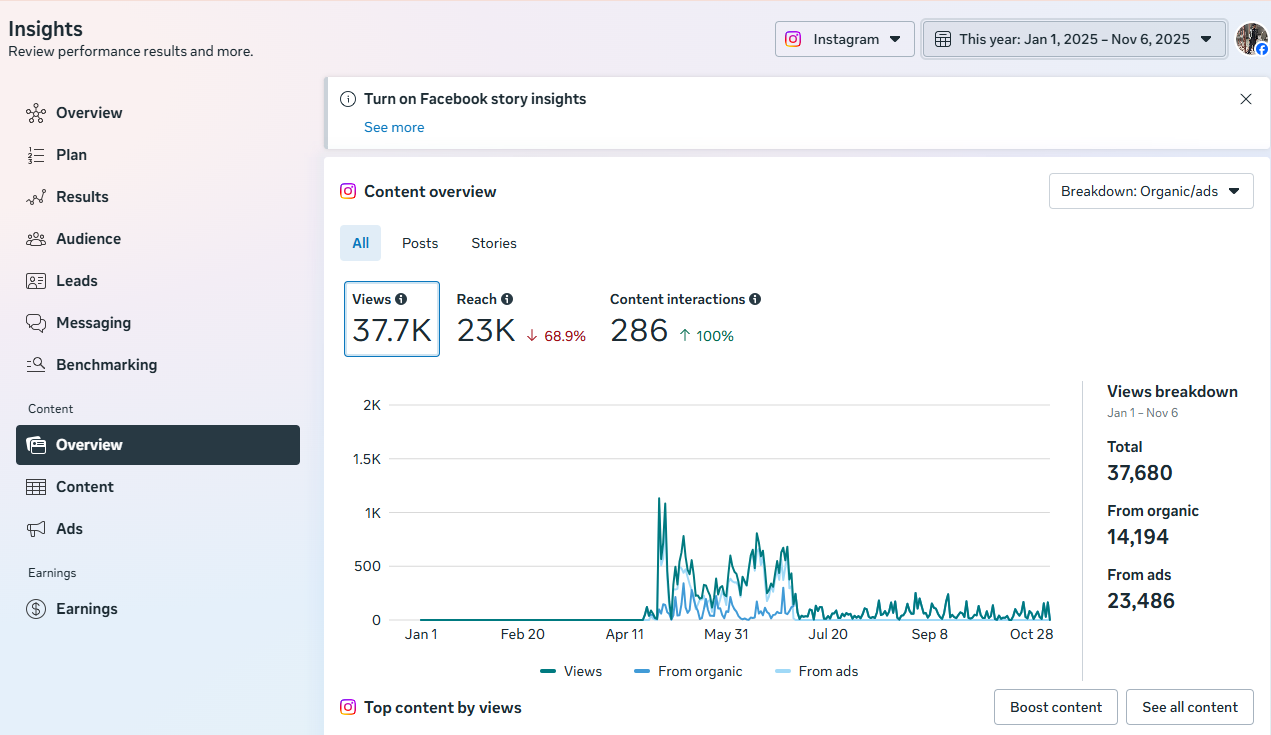
Task: Expand the Breakdown: Organic/ads dropdown
Action: [1150, 191]
